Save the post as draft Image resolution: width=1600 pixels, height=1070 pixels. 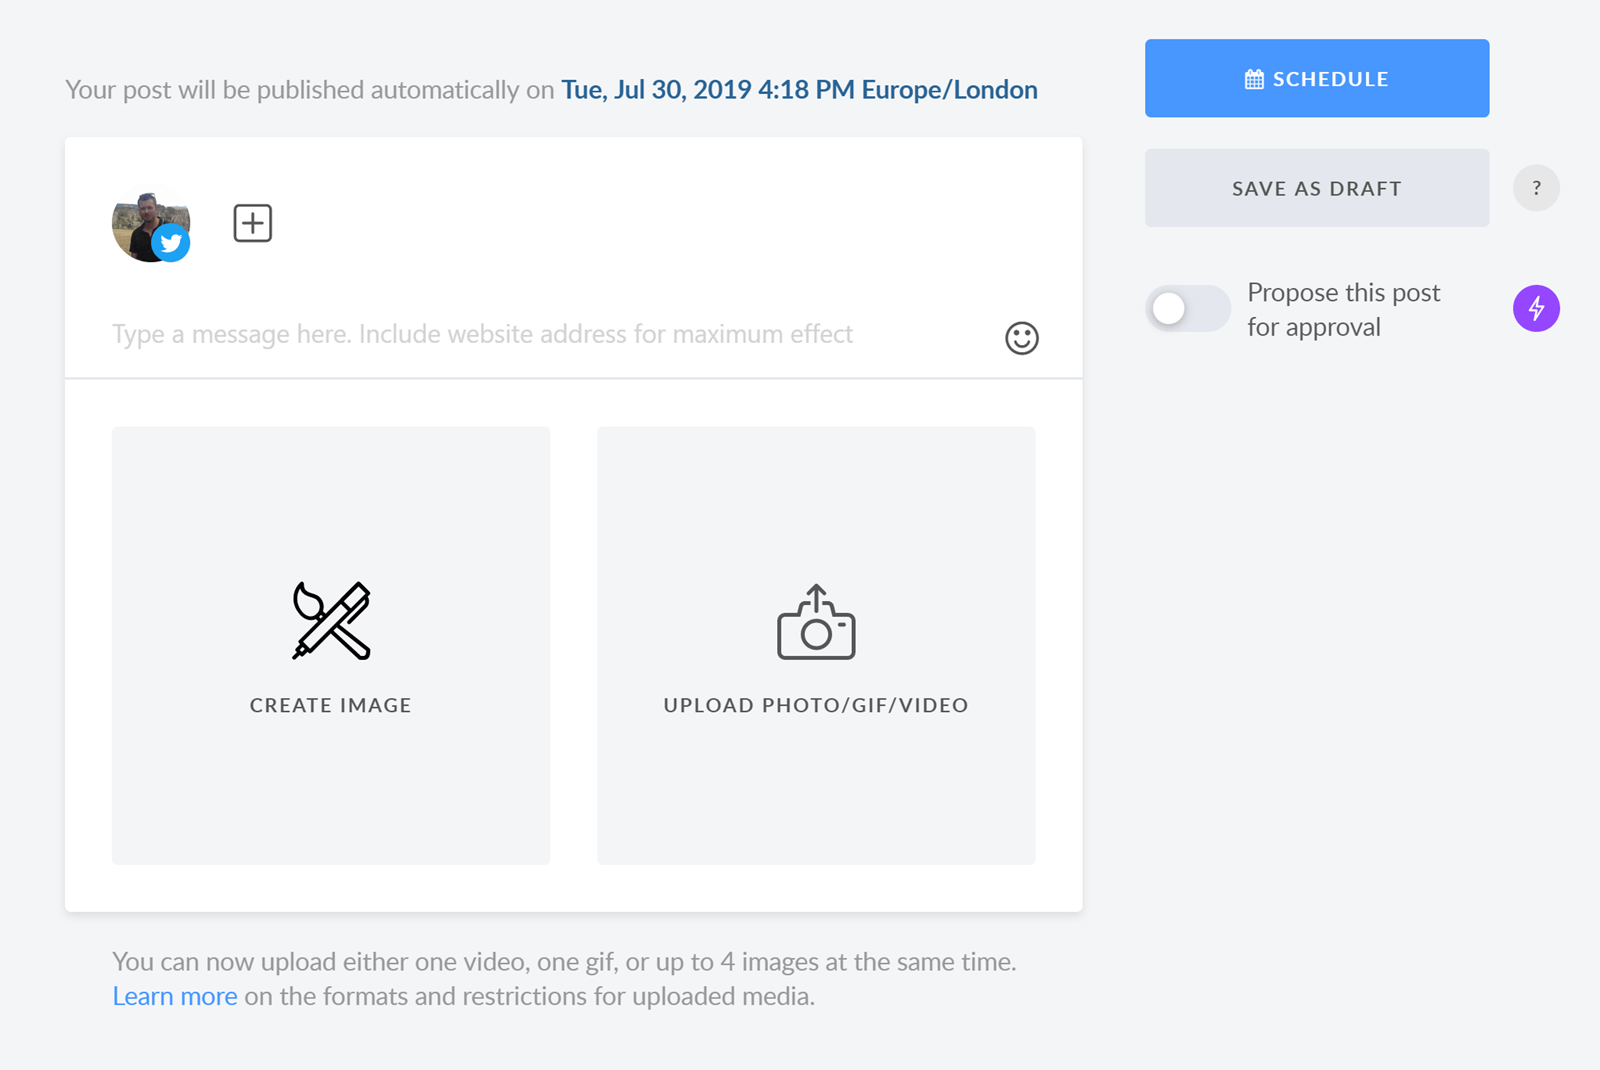tap(1316, 188)
